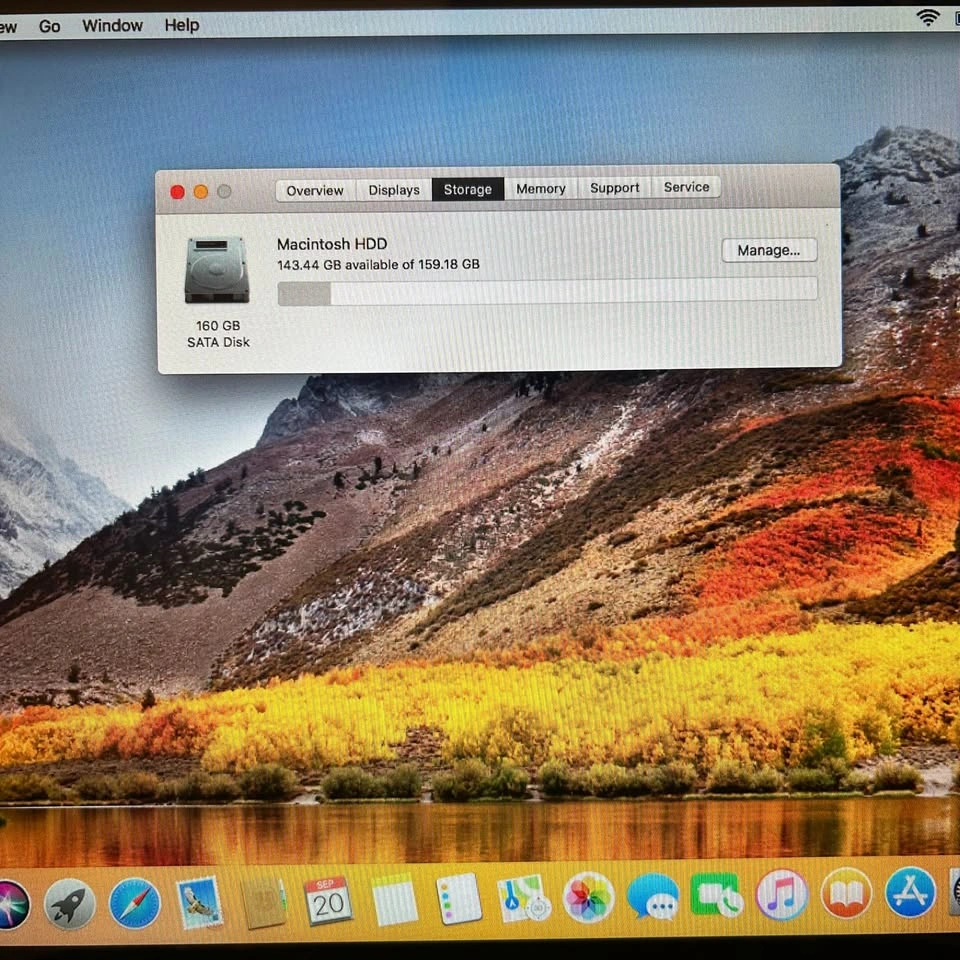Click the Macintosh HDD volume name
Viewport: 960px width, 960px height.
tap(332, 244)
